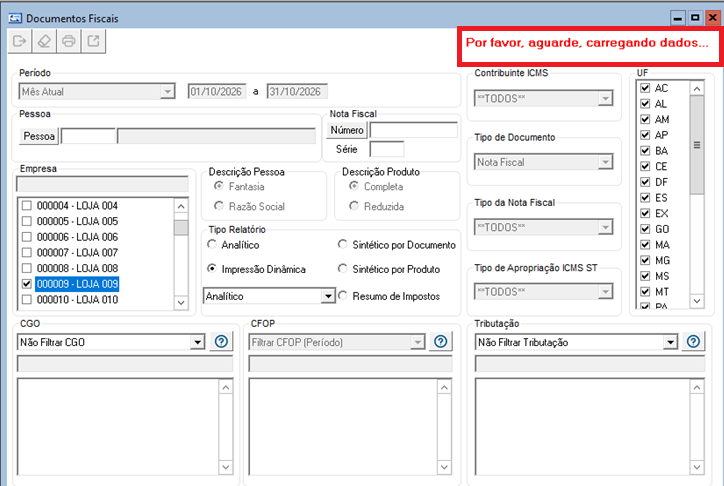Choose Completa product description radio
Viewport: 724px width, 486px height.
tap(354, 186)
